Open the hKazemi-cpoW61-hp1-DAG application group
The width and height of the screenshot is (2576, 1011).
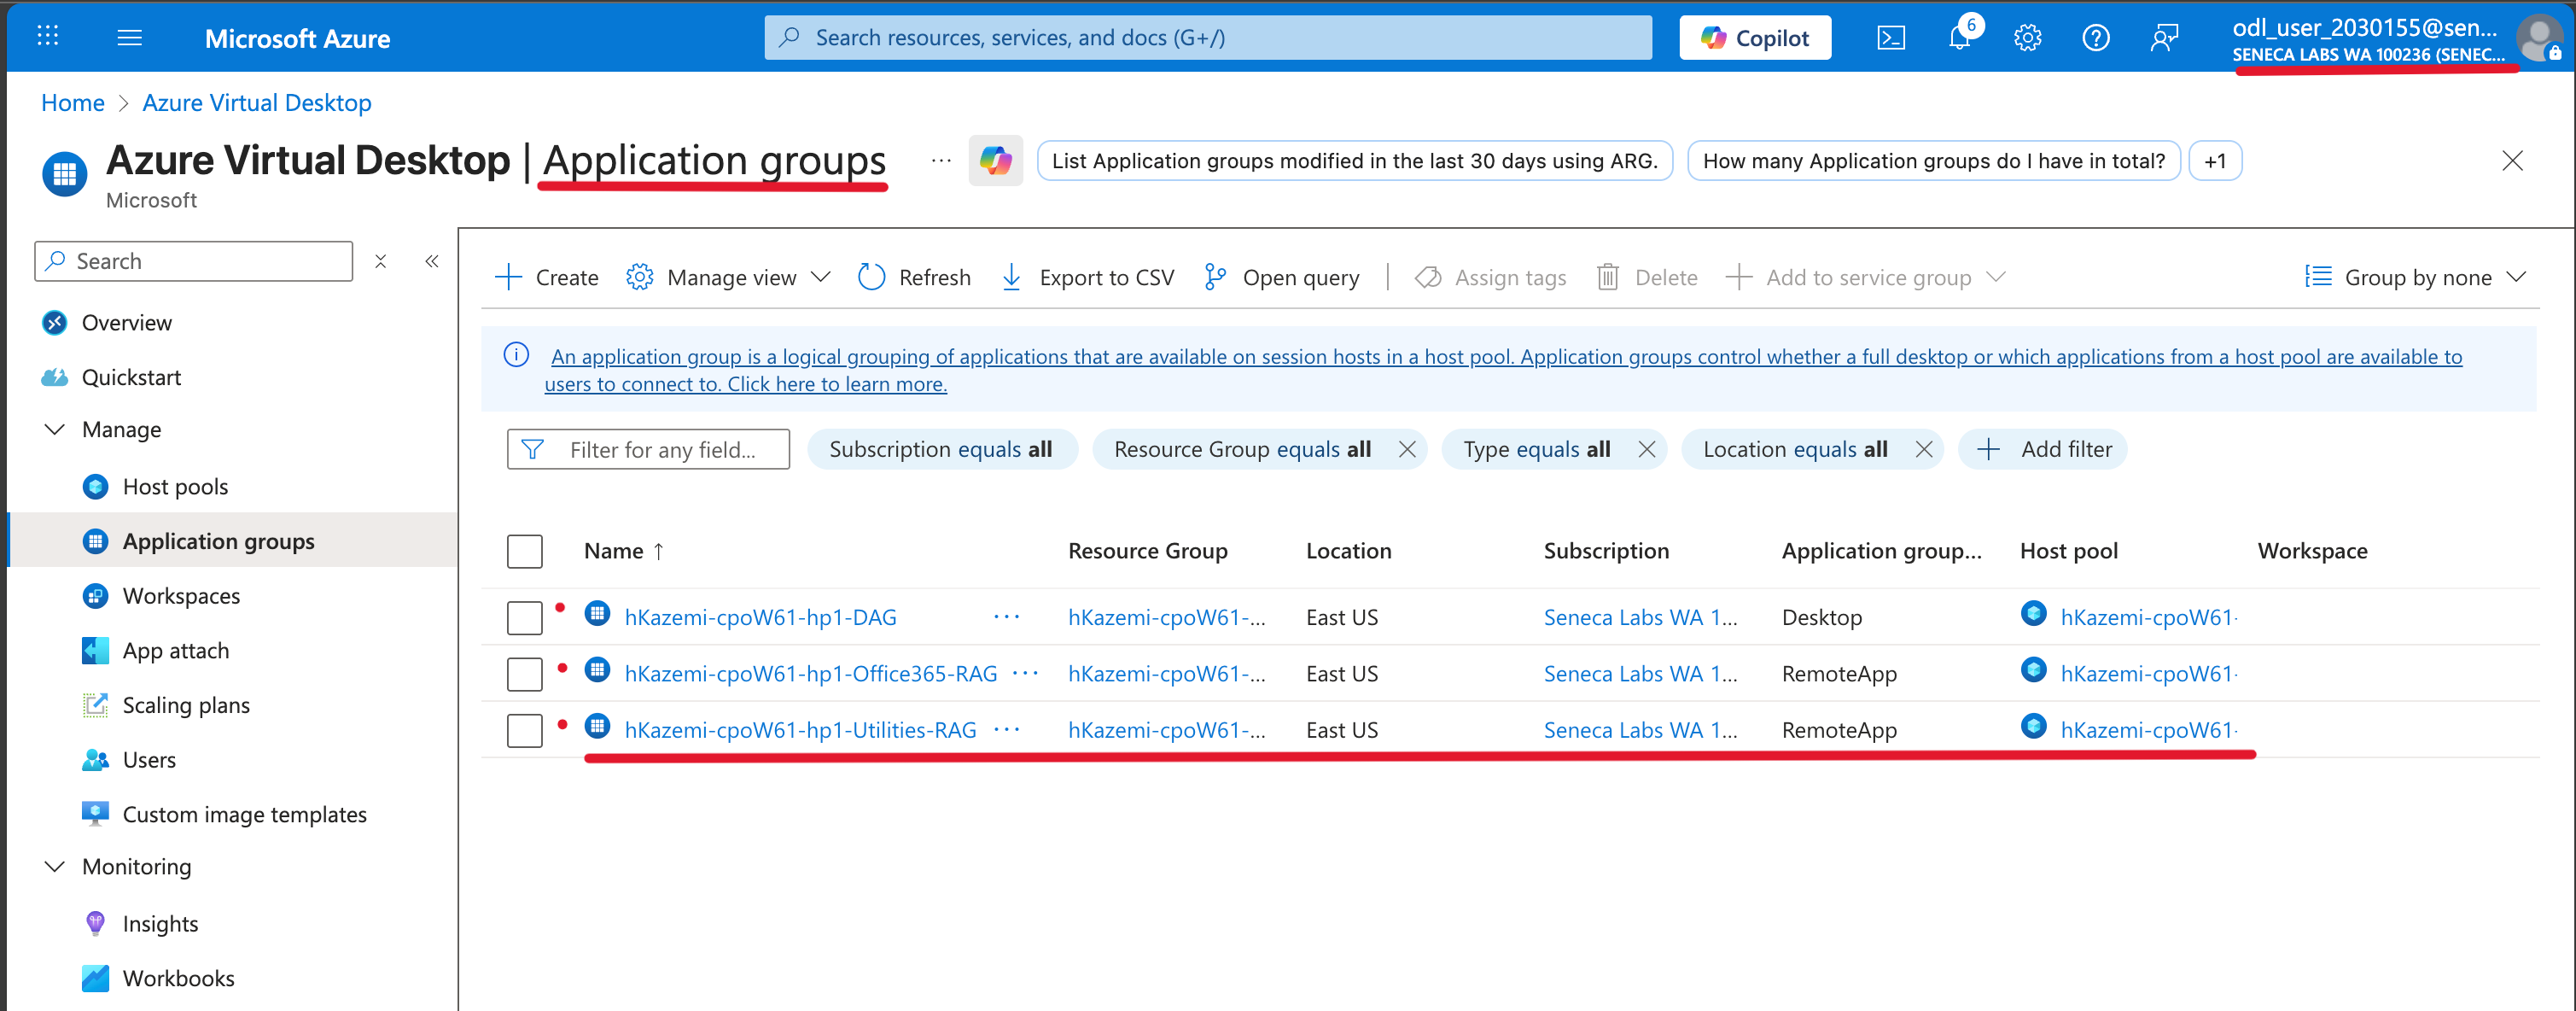[x=760, y=617]
